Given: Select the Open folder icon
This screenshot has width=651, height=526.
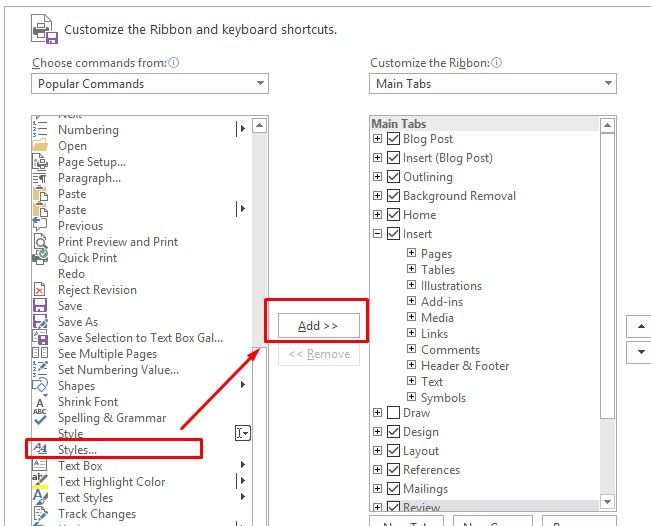Looking at the screenshot, I should coord(40,146).
